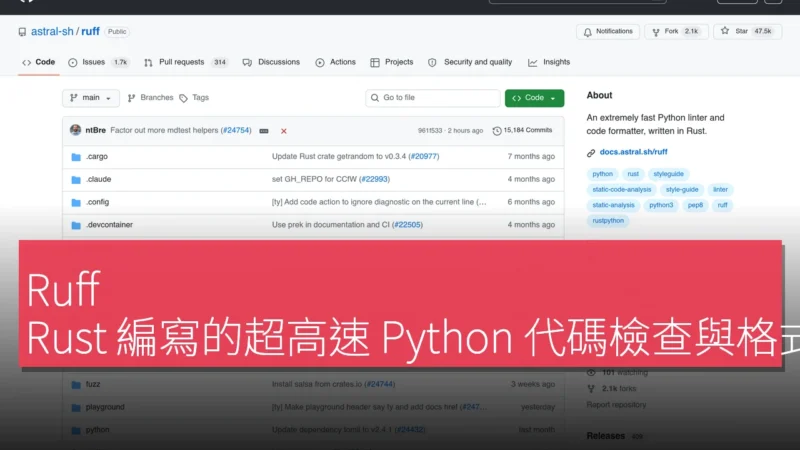Select the python topic tag
Image resolution: width=800 pixels, height=450 pixels.
[x=603, y=174]
